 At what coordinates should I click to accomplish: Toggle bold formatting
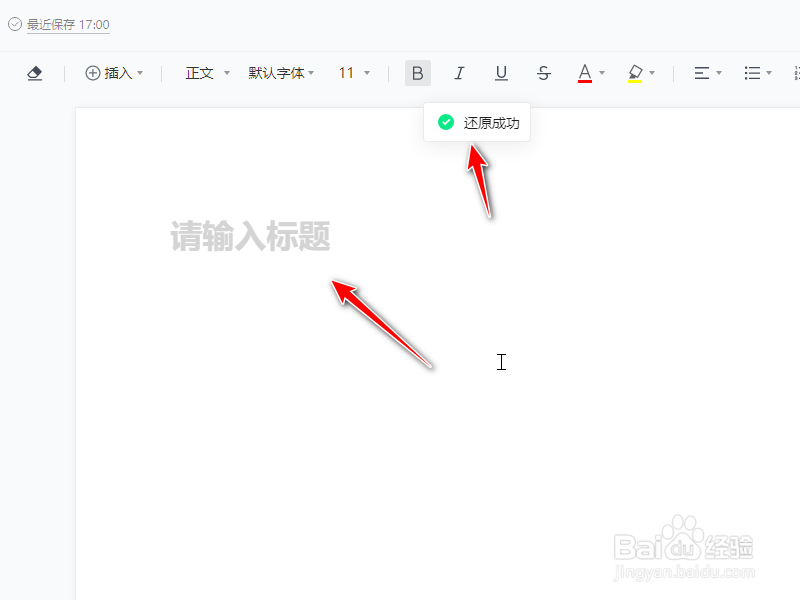point(417,73)
